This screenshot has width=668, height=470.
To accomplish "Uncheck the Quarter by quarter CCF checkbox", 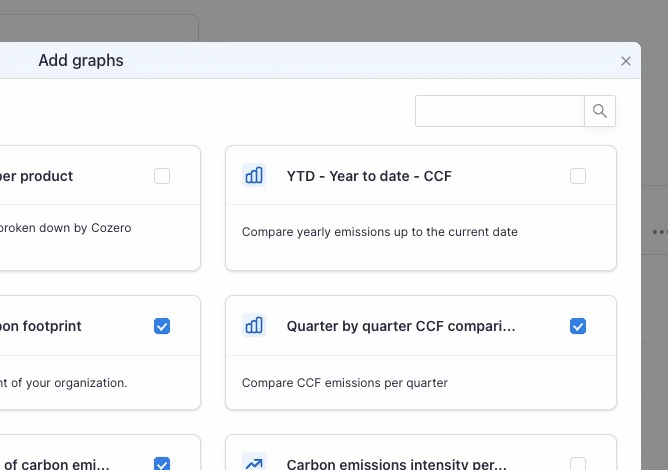I will coord(578,326).
